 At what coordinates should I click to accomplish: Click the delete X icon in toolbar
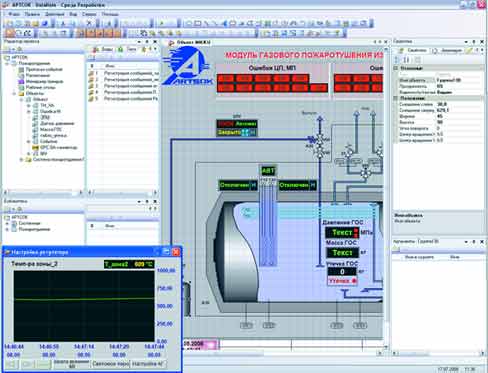click(89, 23)
